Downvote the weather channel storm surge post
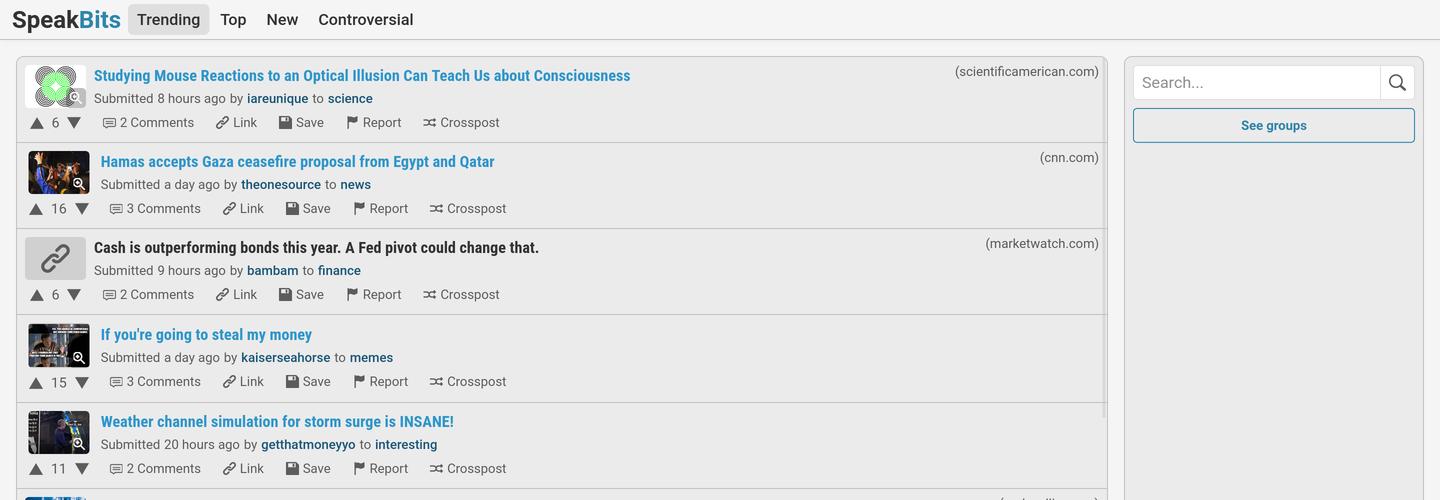1440x500 pixels. click(x=82, y=469)
